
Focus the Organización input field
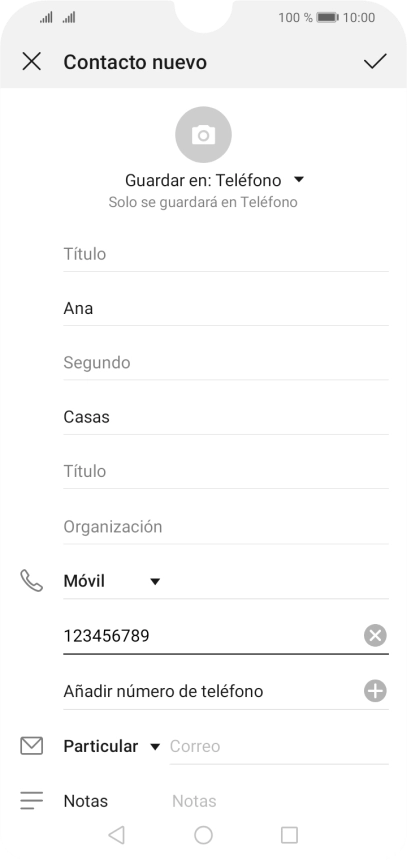point(226,527)
